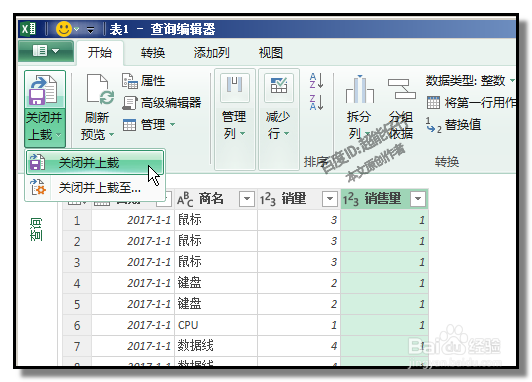Click the 123 type icon of 销量 column
The image size is (532, 382).
(268, 199)
